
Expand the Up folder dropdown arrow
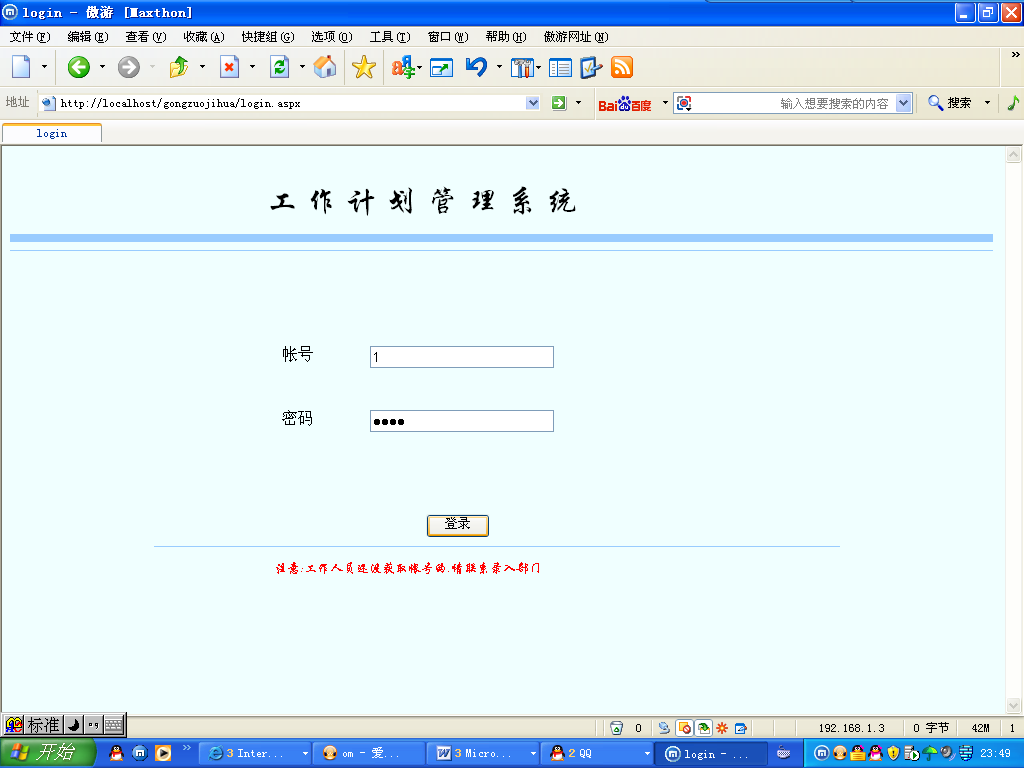tap(202, 67)
